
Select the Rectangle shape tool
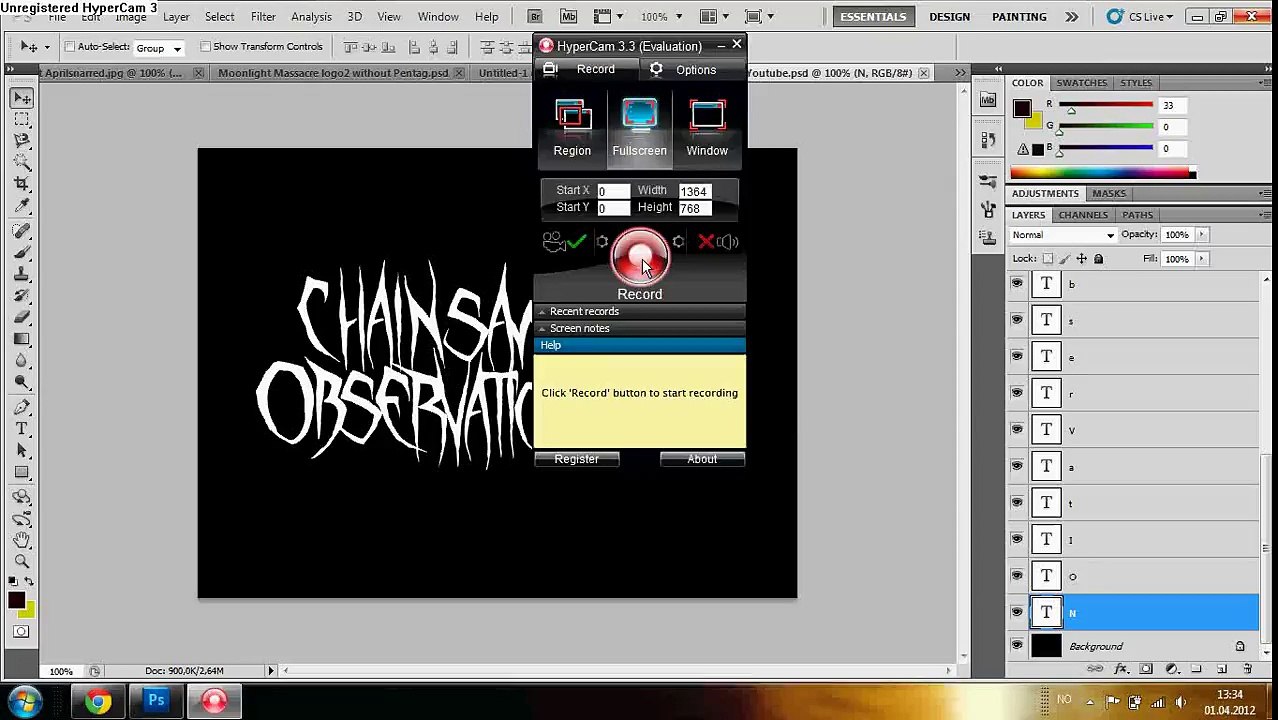(22, 472)
